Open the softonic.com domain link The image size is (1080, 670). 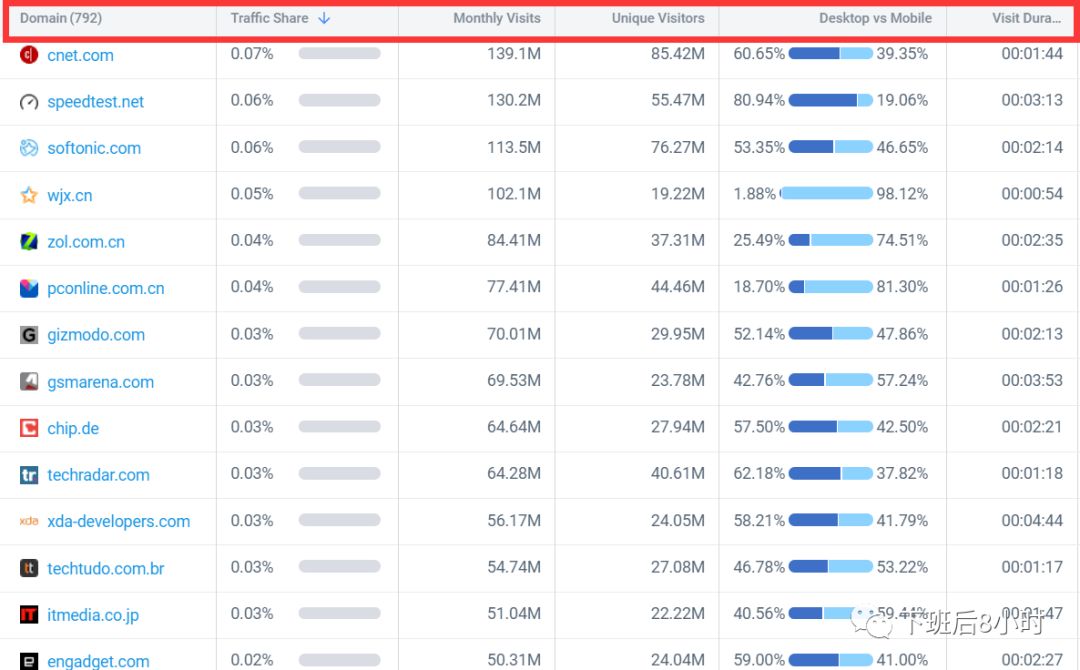(94, 148)
